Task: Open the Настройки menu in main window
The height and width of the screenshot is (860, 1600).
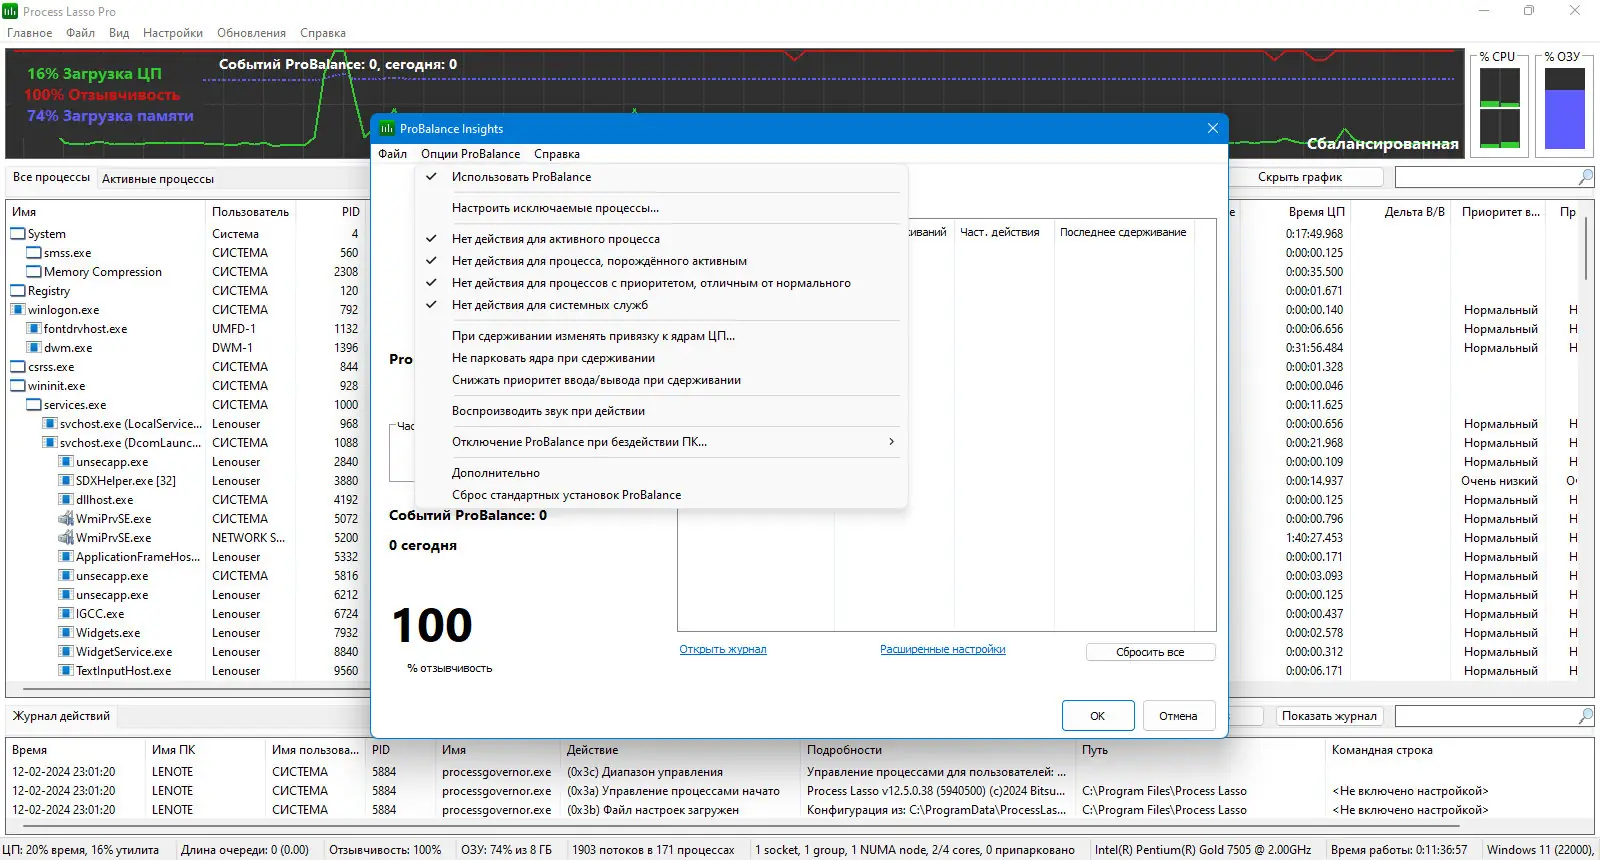Action: click(x=173, y=33)
